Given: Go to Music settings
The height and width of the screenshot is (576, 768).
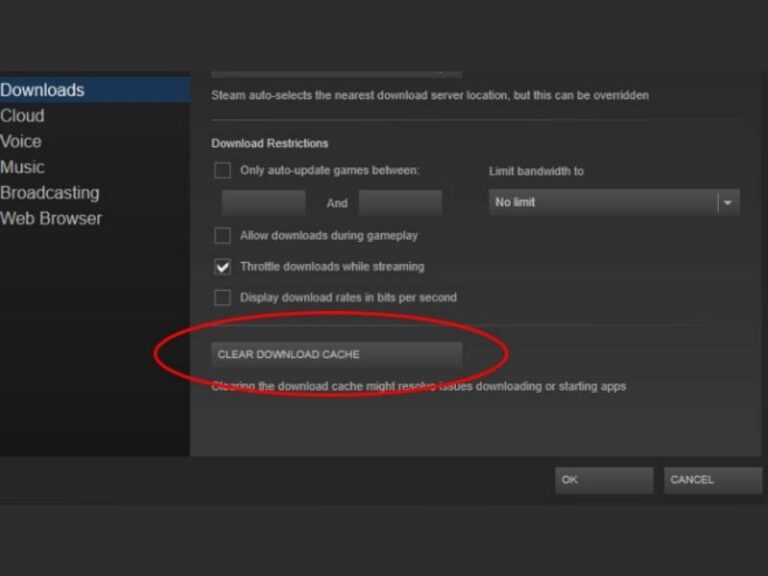Looking at the screenshot, I should (23, 167).
